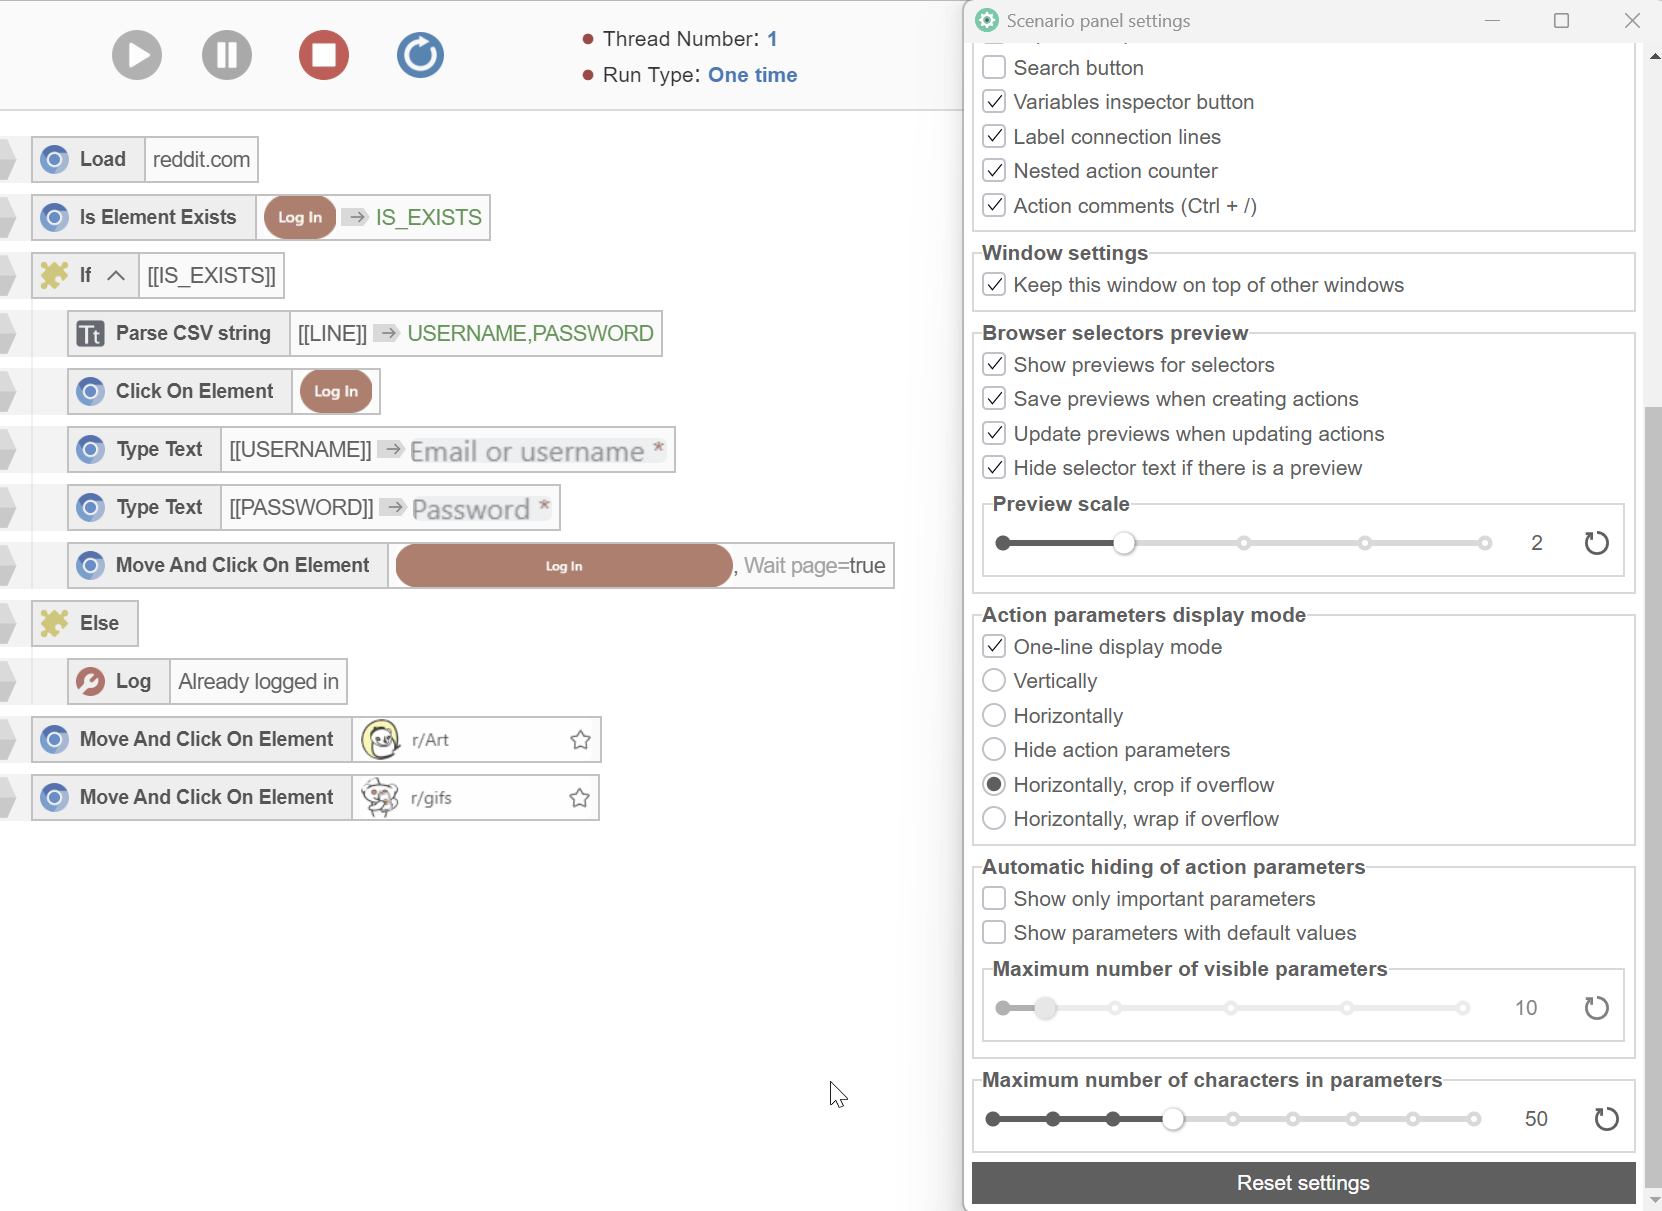The width and height of the screenshot is (1662, 1211).
Task: Pause the running scenario
Action: pyautogui.click(x=227, y=55)
